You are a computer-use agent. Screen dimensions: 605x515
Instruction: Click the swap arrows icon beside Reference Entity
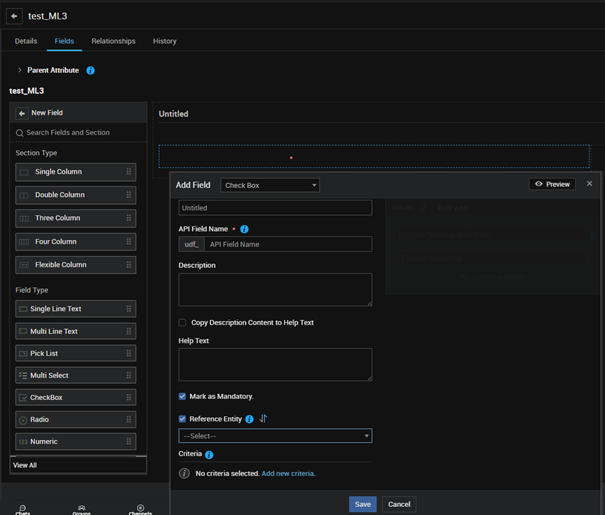point(263,419)
